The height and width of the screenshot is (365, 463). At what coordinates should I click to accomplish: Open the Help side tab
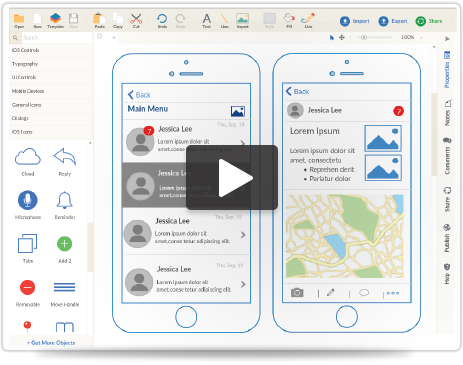447,274
